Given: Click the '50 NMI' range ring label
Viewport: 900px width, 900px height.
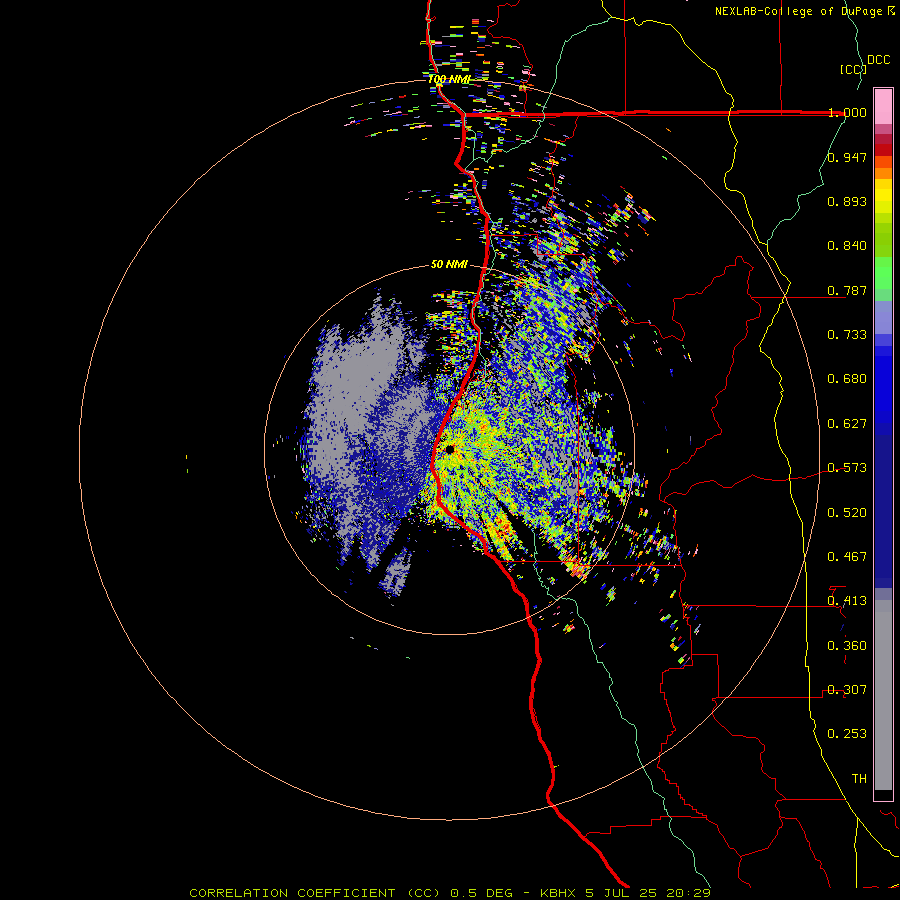Looking at the screenshot, I should pyautogui.click(x=449, y=264).
